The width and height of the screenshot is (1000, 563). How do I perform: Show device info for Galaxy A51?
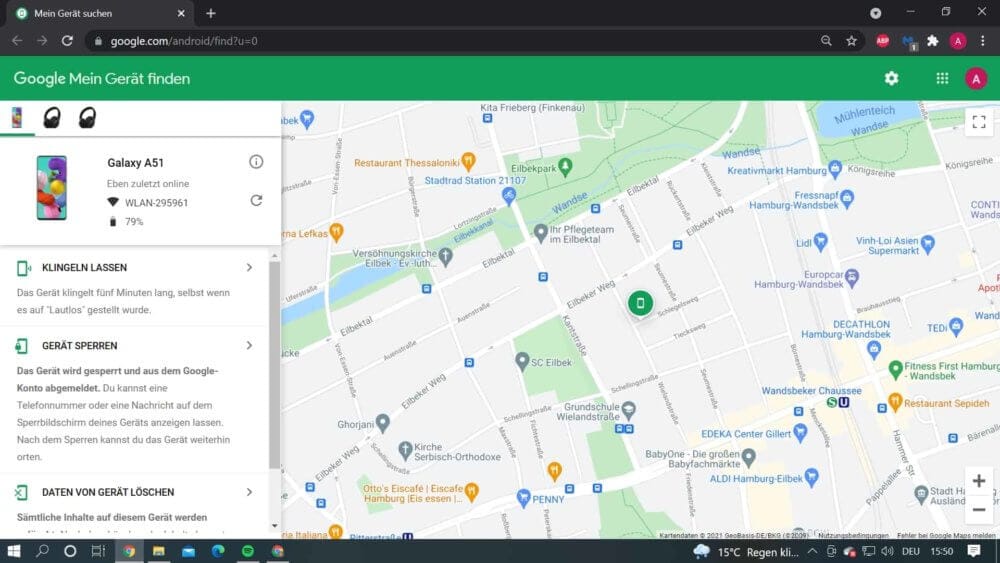click(x=256, y=162)
